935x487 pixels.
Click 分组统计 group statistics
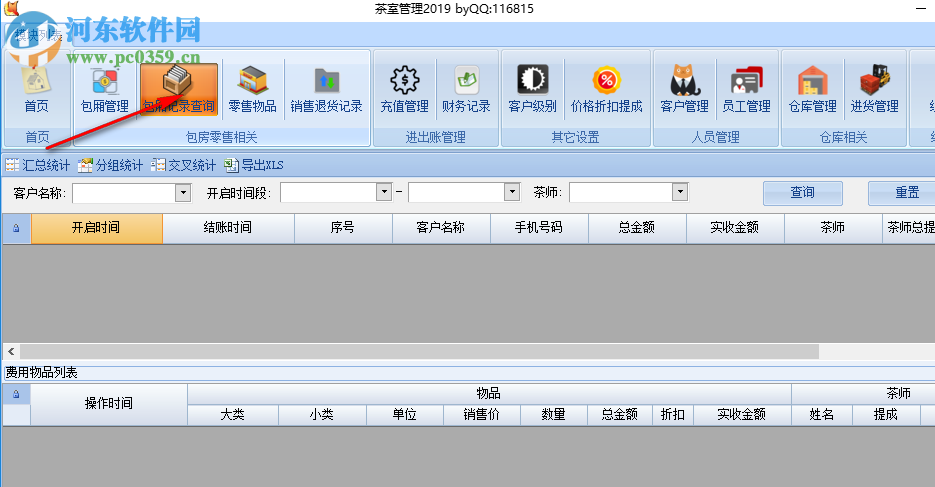pyautogui.click(x=111, y=165)
